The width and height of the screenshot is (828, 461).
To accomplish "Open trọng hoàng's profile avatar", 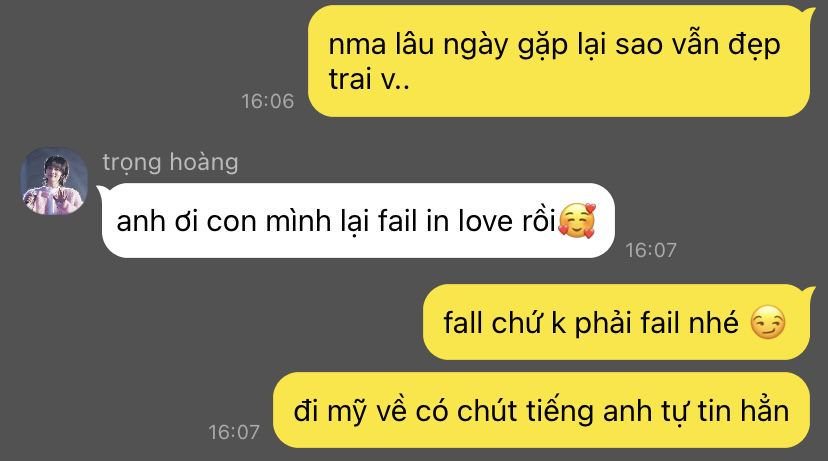I will (54, 181).
